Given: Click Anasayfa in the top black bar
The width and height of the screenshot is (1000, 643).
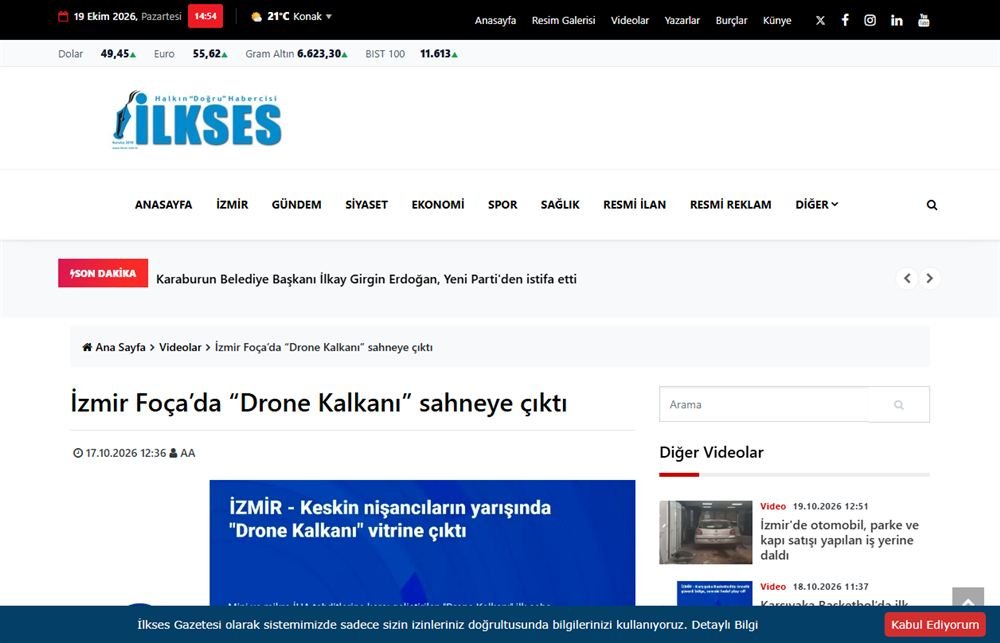Looking at the screenshot, I should (x=496, y=20).
